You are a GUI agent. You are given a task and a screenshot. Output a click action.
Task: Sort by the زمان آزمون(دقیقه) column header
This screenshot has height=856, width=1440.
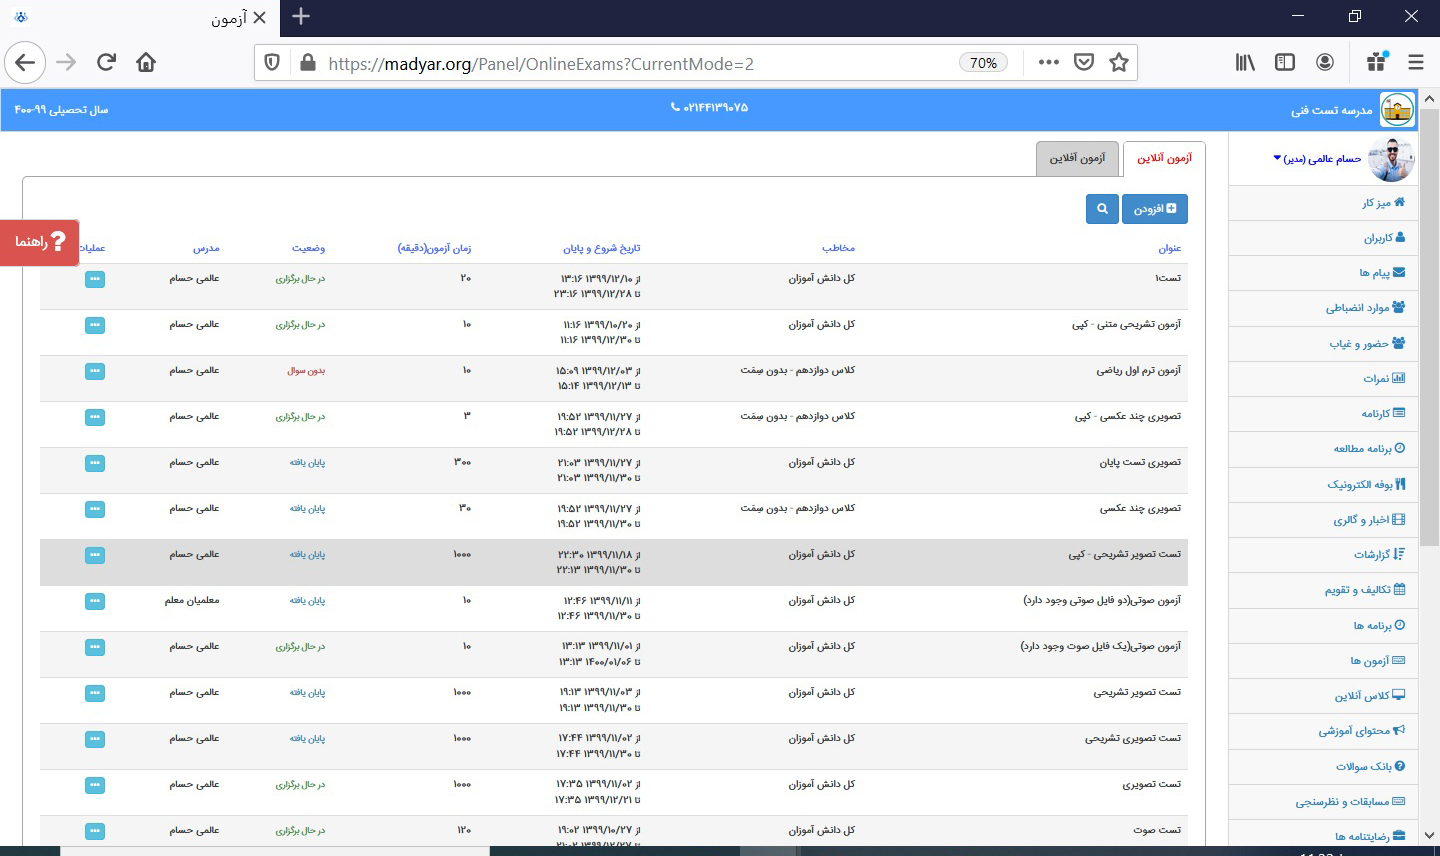click(434, 248)
